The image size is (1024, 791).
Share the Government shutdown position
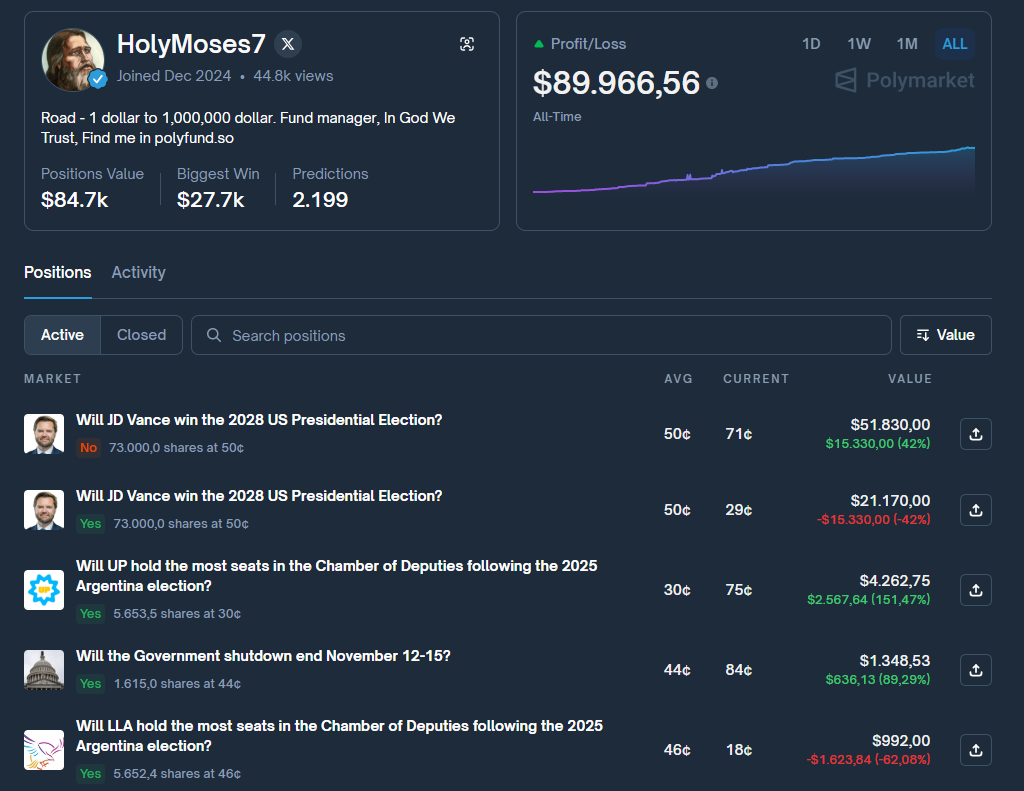976,670
